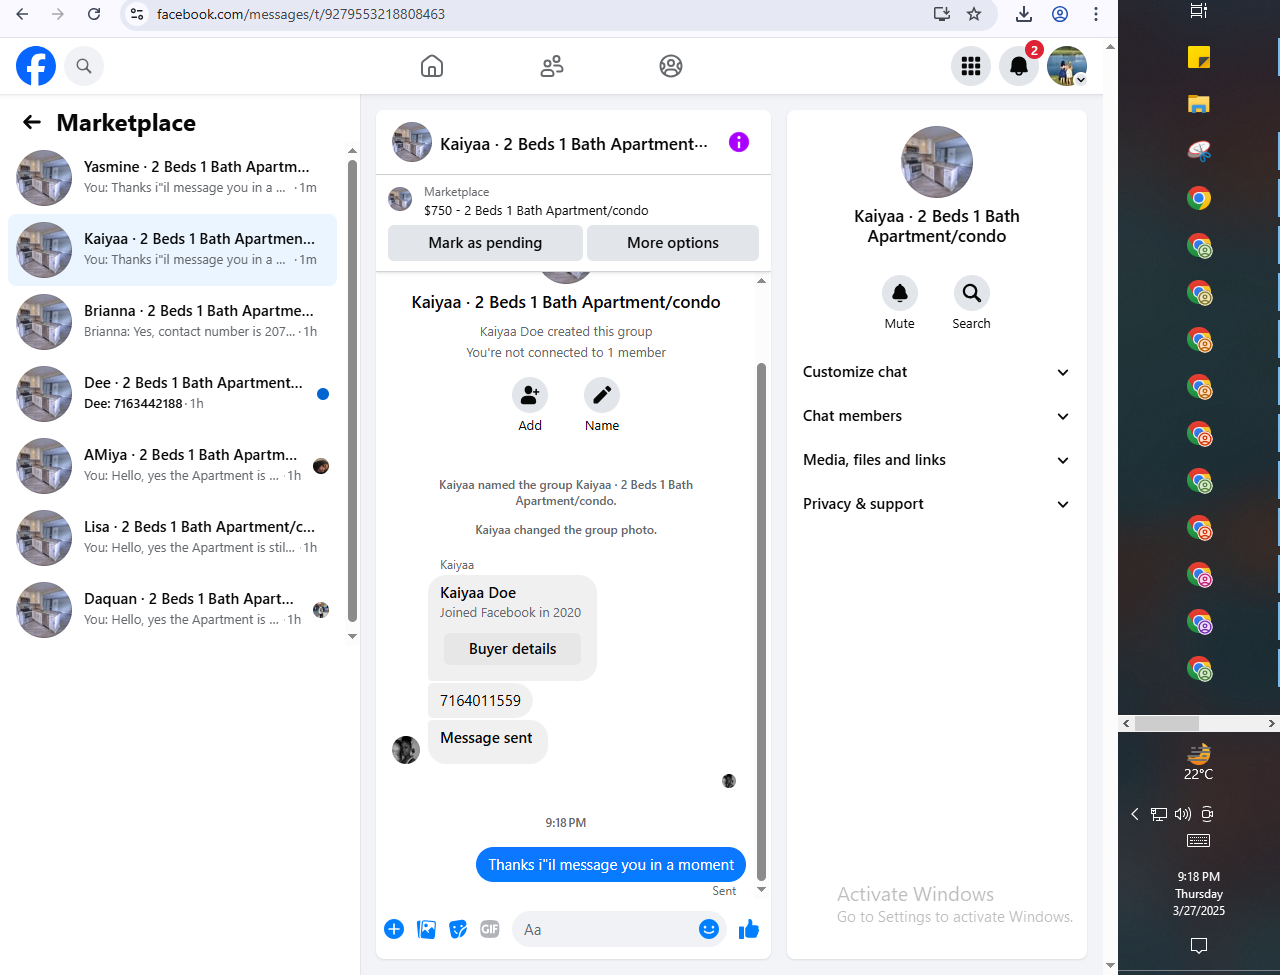Image resolution: width=1280 pixels, height=975 pixels.
Task: Open the account profile picture menu
Action: (1067, 66)
